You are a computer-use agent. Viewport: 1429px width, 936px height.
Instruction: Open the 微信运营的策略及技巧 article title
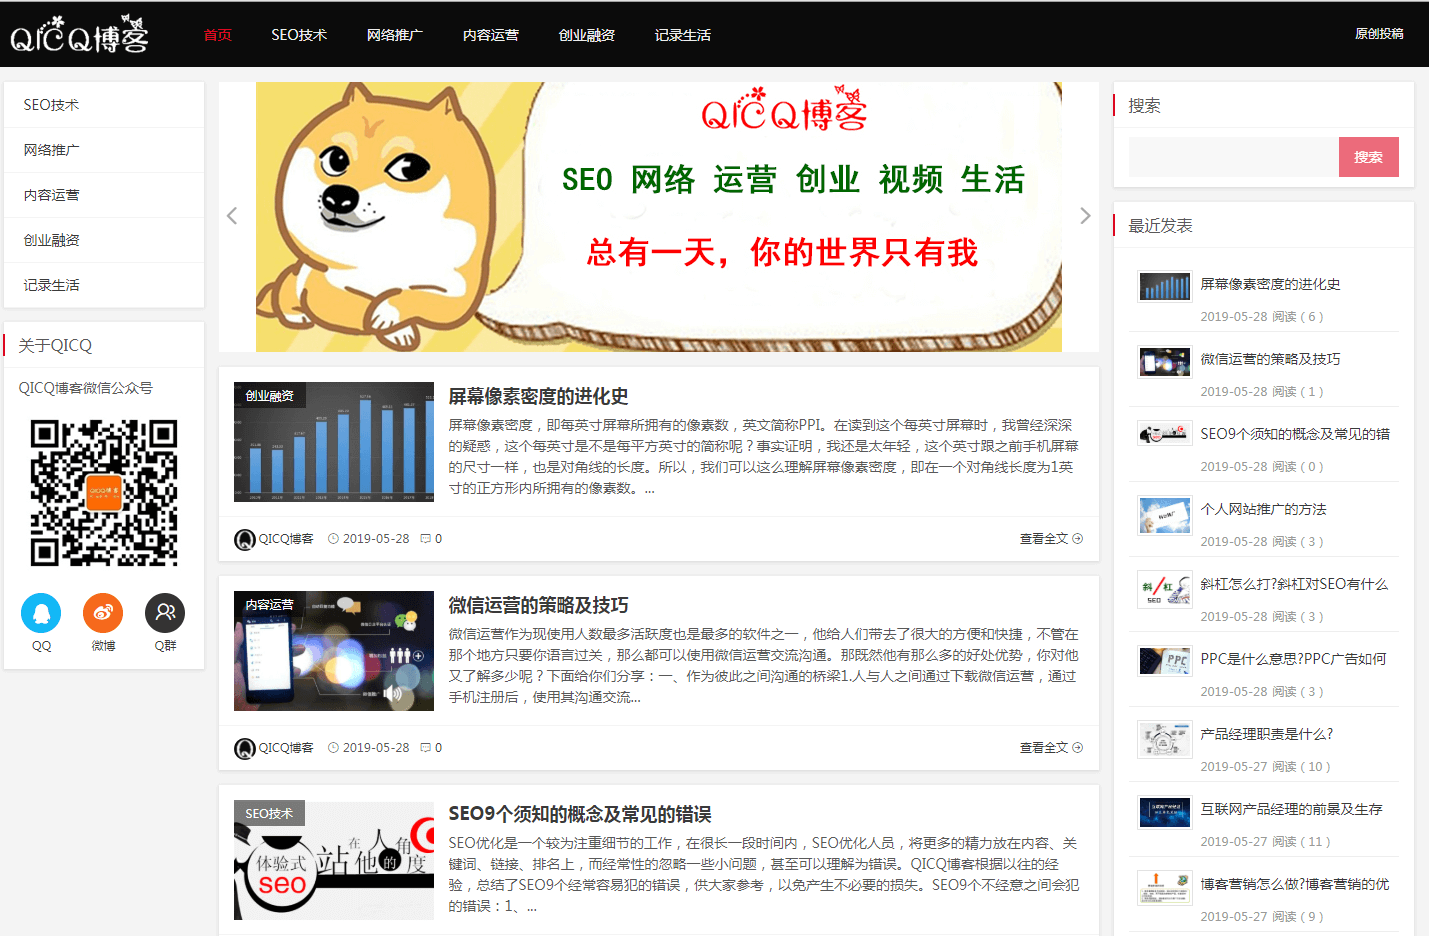click(538, 605)
